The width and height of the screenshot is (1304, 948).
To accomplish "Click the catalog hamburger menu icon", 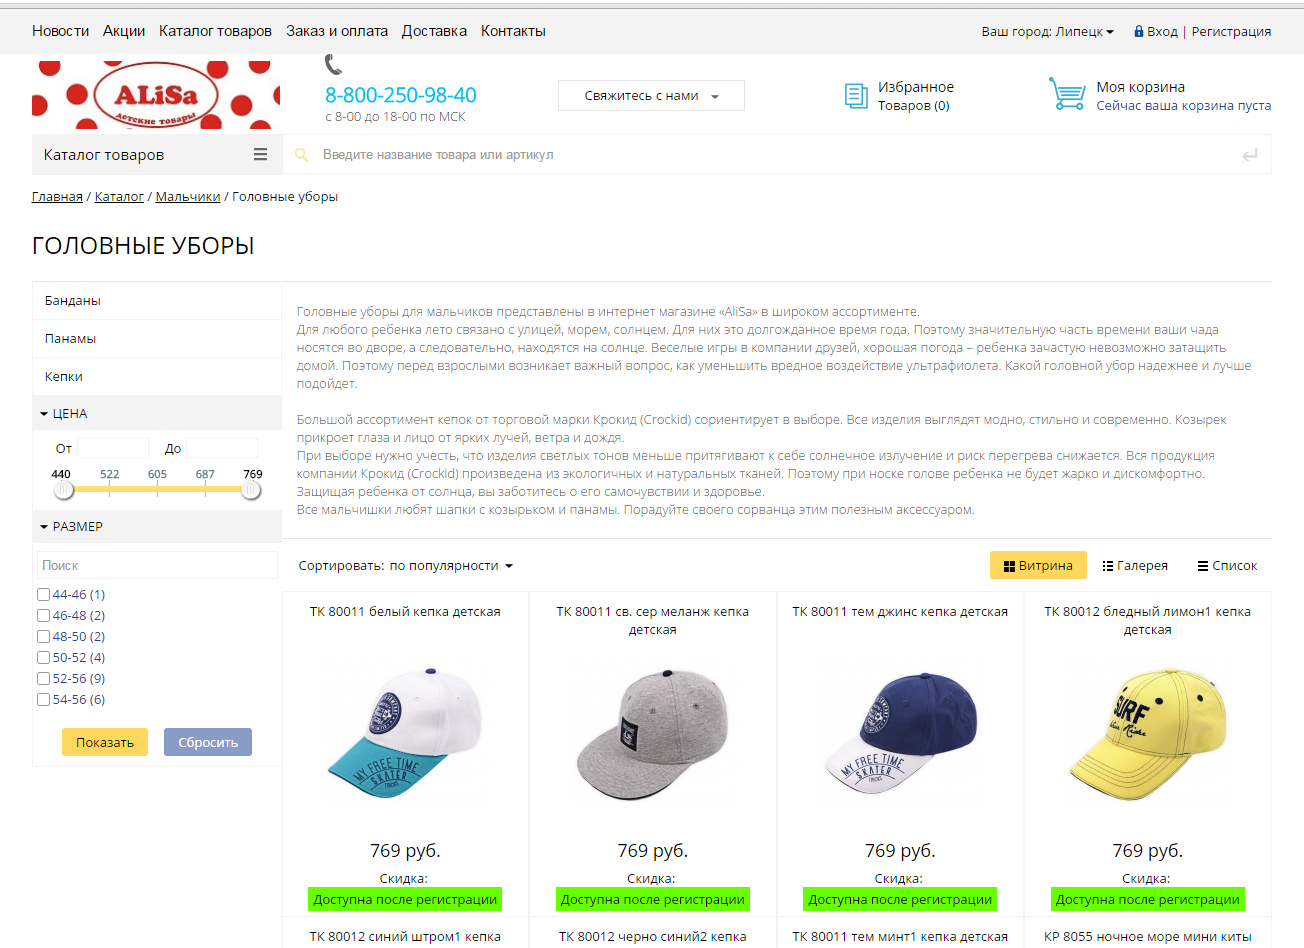I will [x=260, y=155].
